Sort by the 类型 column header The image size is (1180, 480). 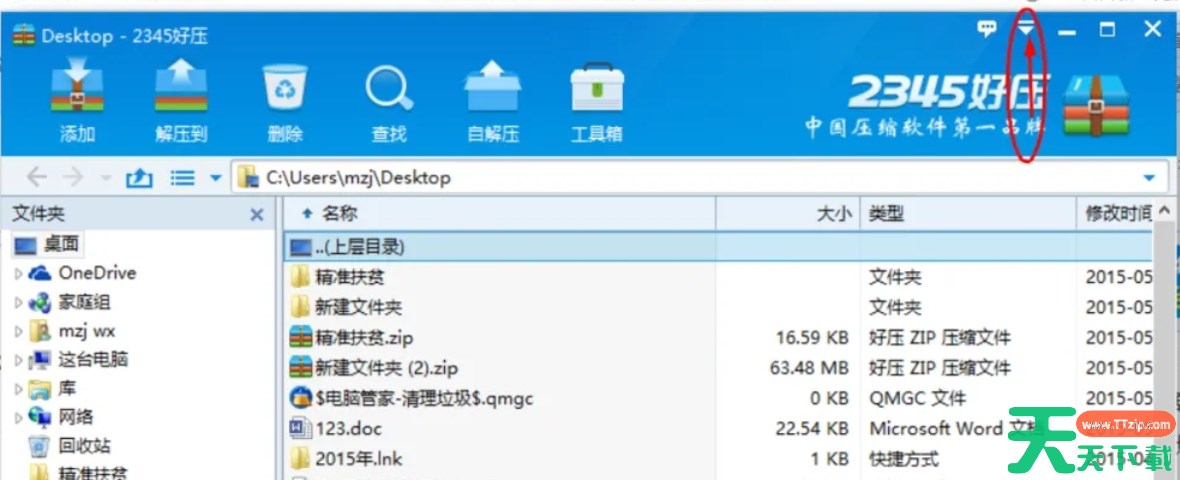pyautogui.click(x=968, y=214)
